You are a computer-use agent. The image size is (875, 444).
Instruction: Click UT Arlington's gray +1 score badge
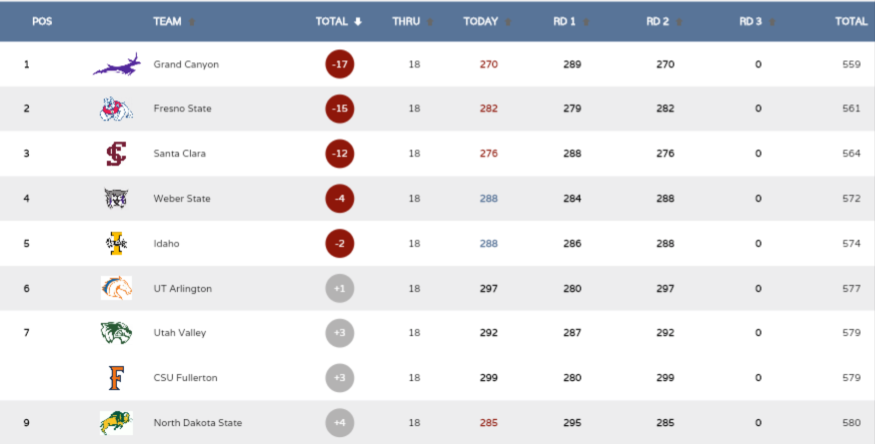(x=340, y=288)
